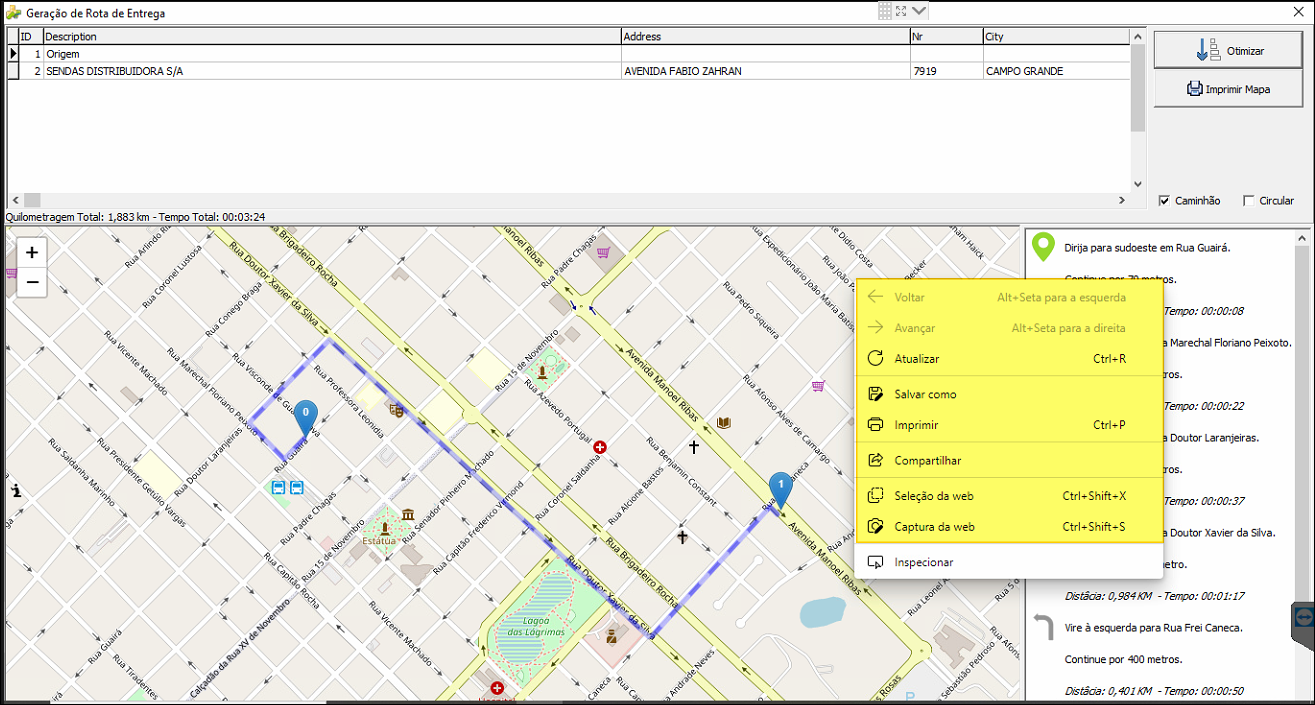
Task: Click the black cross church icon on map
Action: tap(692, 447)
